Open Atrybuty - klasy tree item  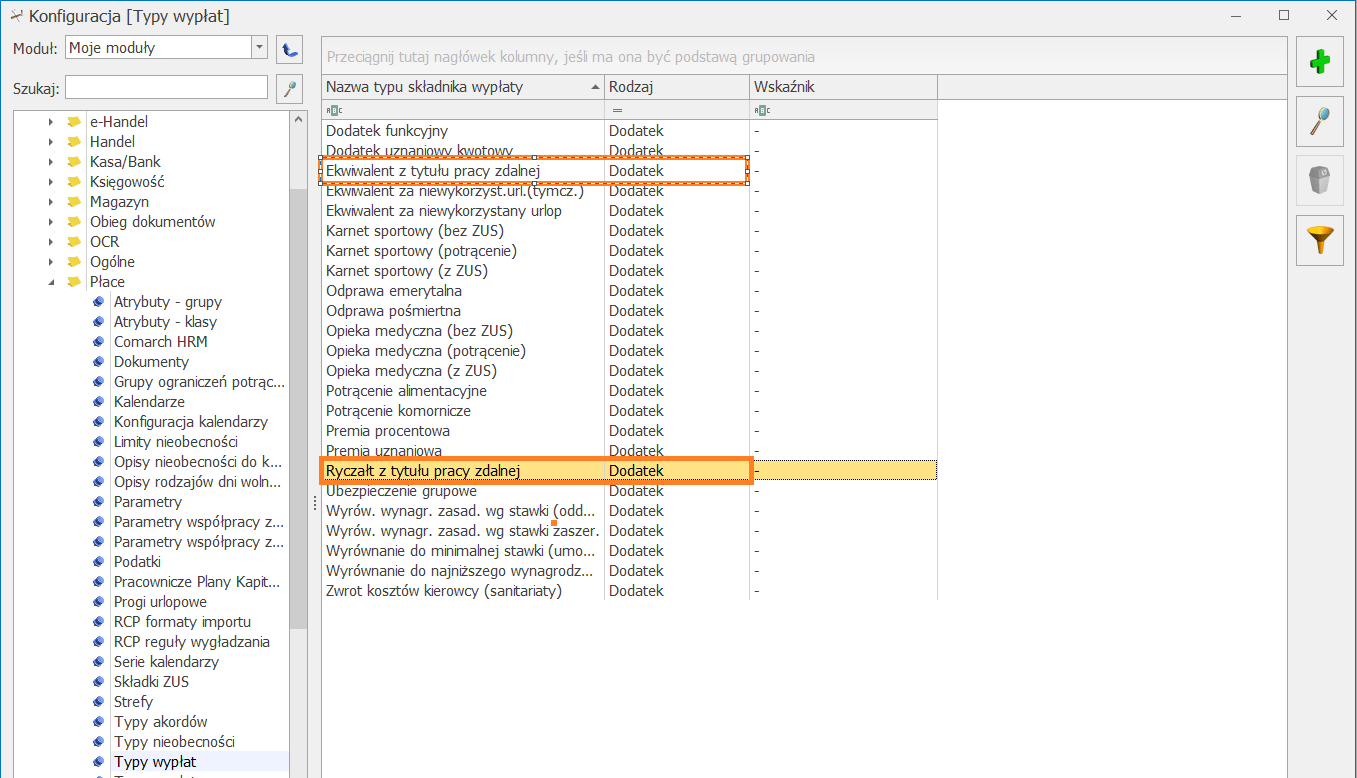(x=165, y=322)
